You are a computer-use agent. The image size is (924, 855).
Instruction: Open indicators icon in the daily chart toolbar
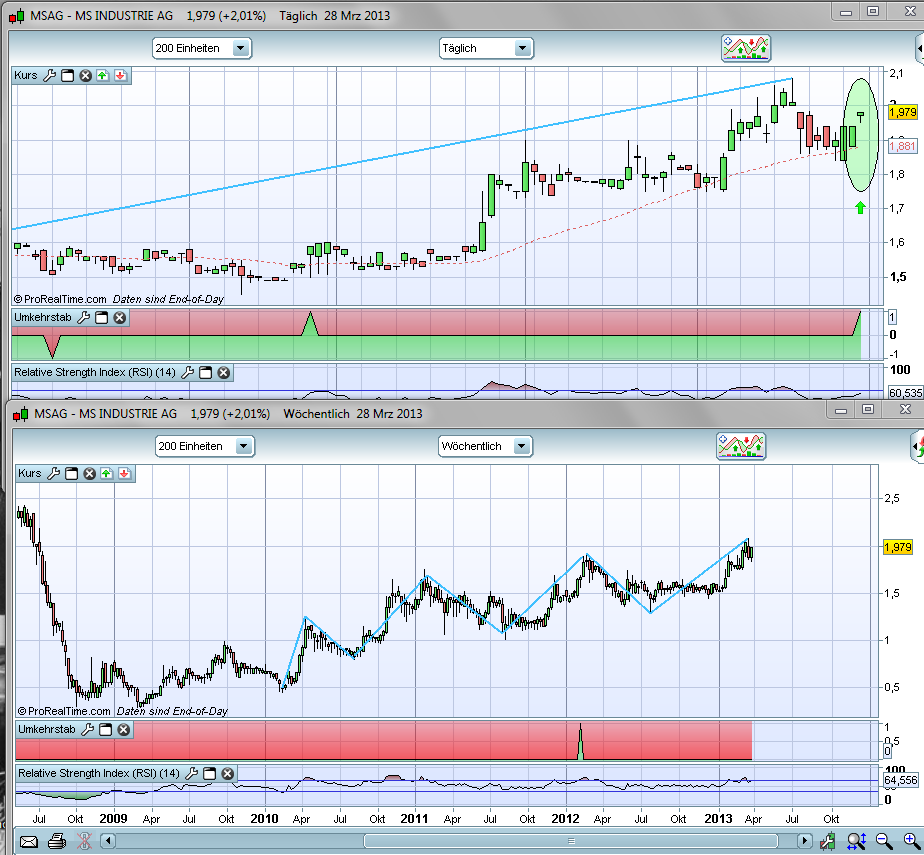point(747,47)
